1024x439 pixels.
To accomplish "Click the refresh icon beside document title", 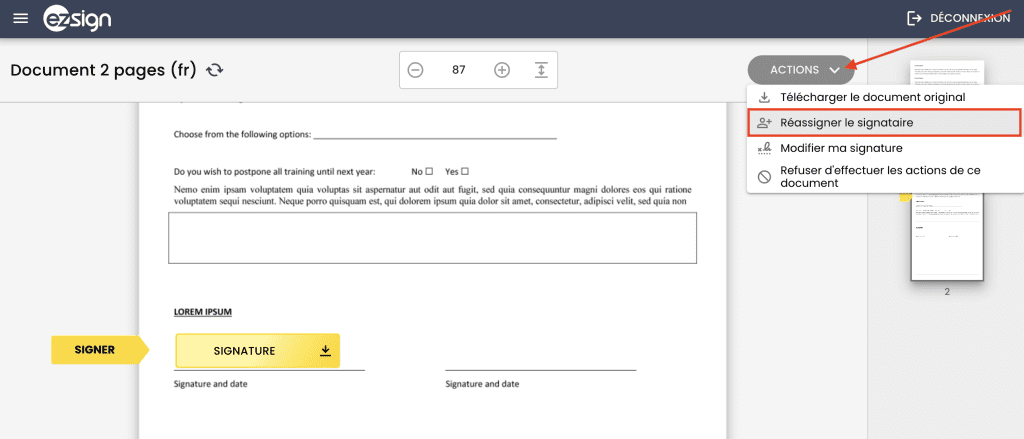I will click(214, 70).
